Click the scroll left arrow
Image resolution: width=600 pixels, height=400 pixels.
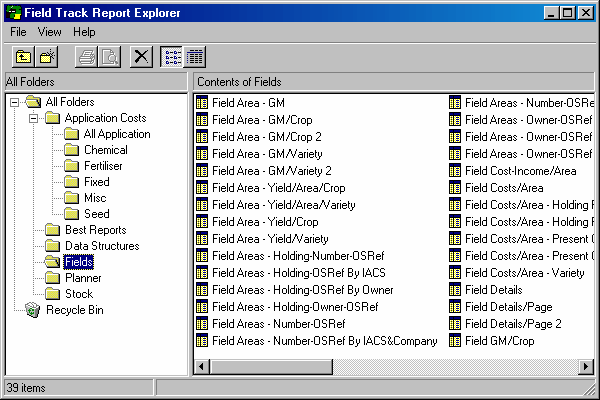201,367
